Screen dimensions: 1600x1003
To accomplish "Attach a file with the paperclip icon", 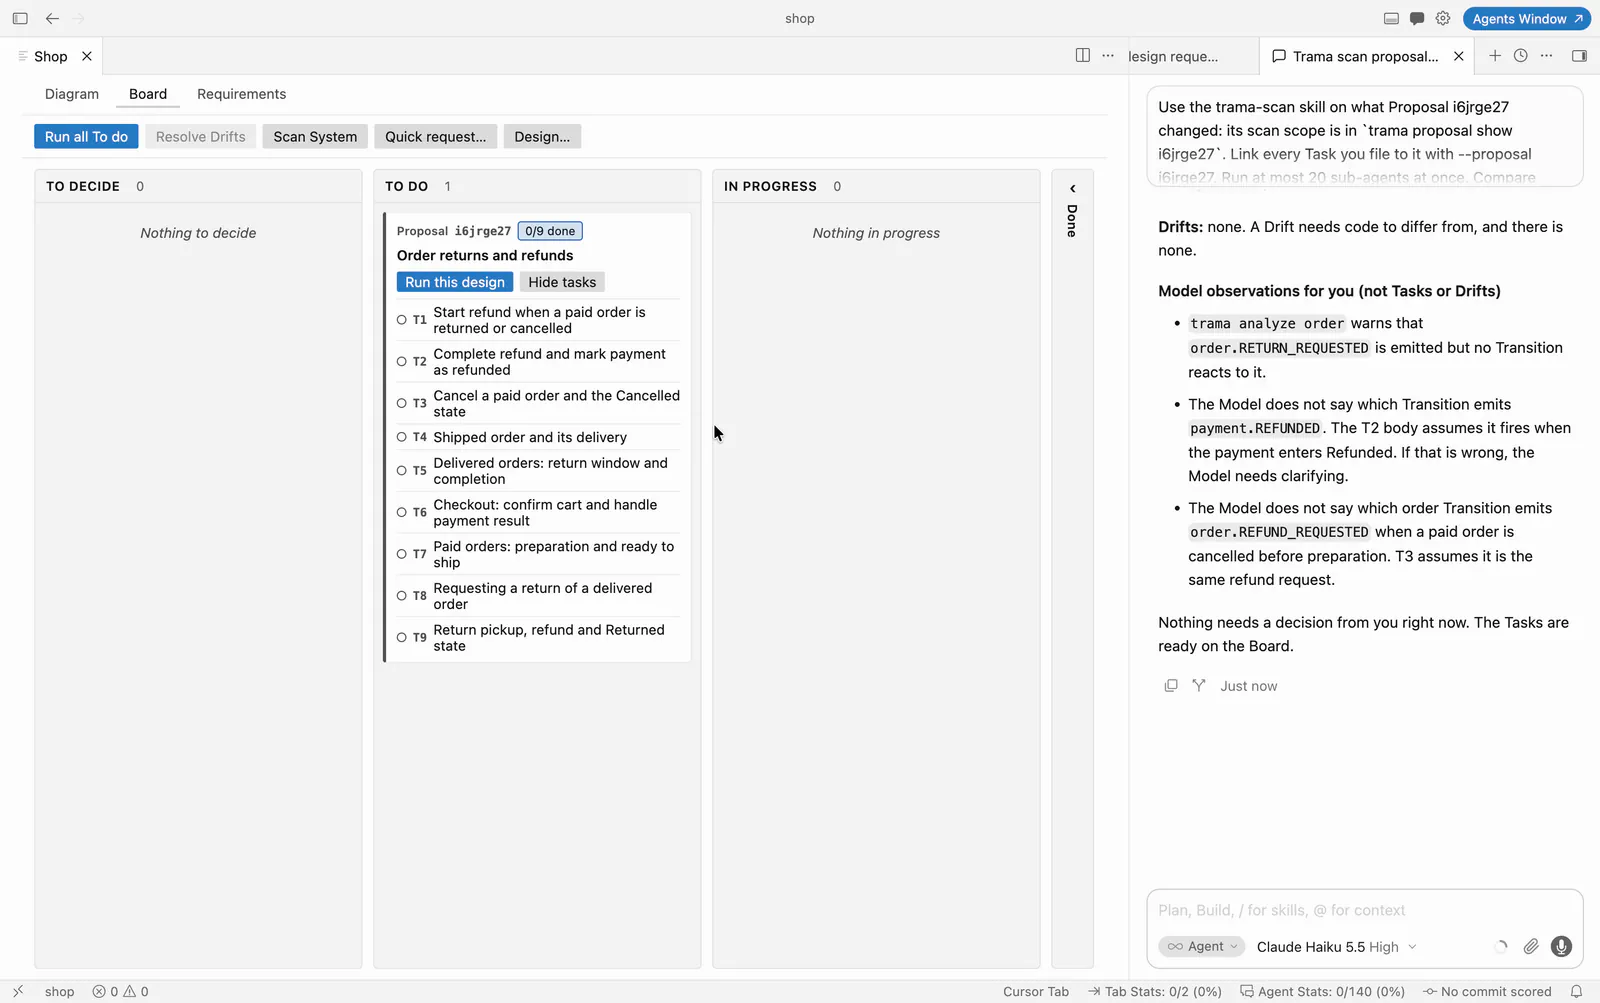I will pyautogui.click(x=1531, y=946).
